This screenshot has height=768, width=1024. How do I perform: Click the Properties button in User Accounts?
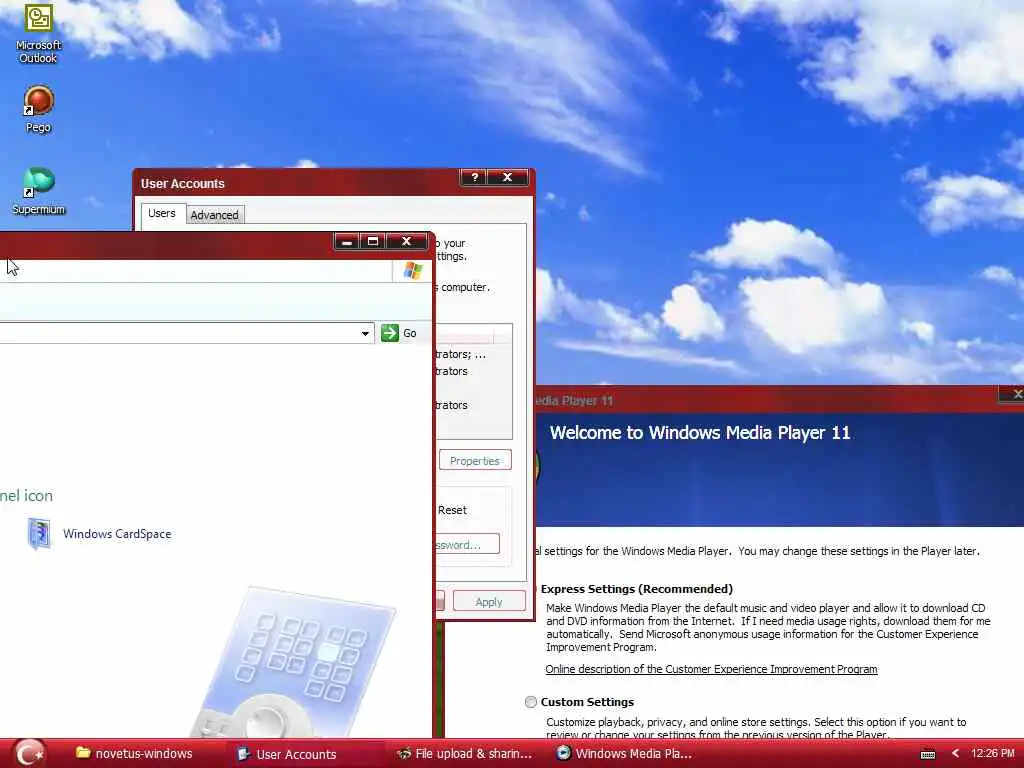click(475, 460)
